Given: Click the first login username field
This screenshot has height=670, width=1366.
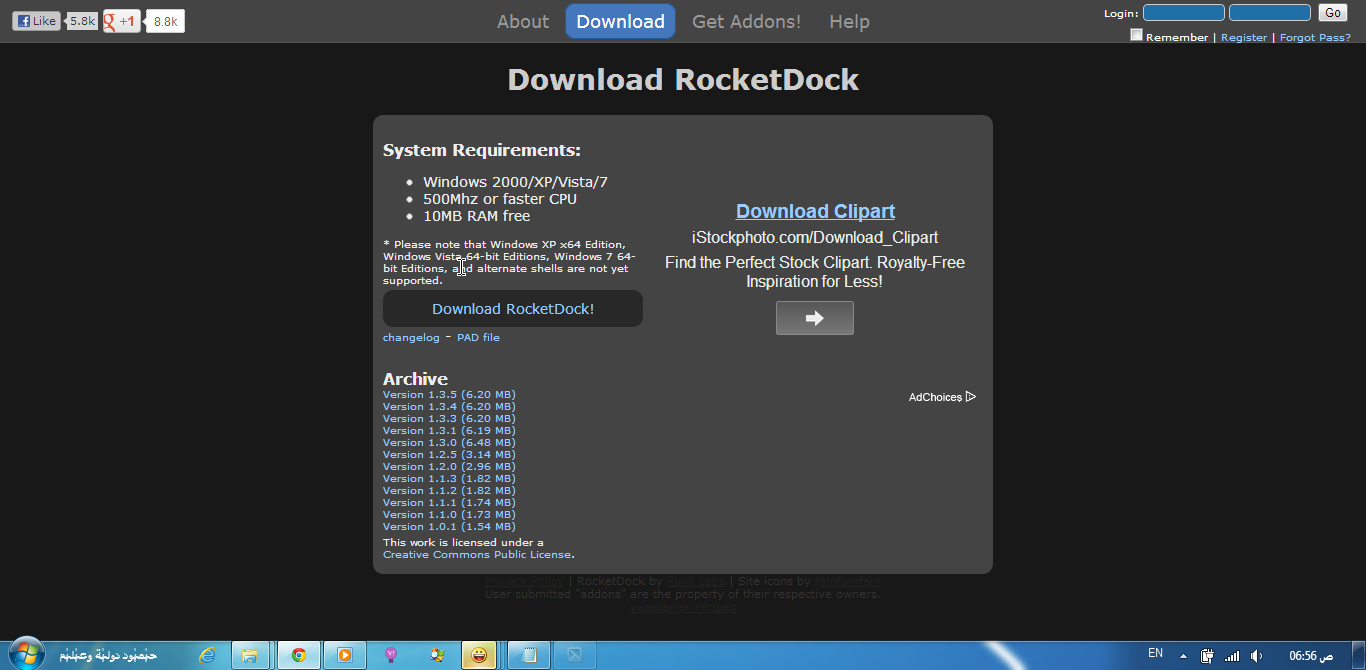Looking at the screenshot, I should [1183, 13].
